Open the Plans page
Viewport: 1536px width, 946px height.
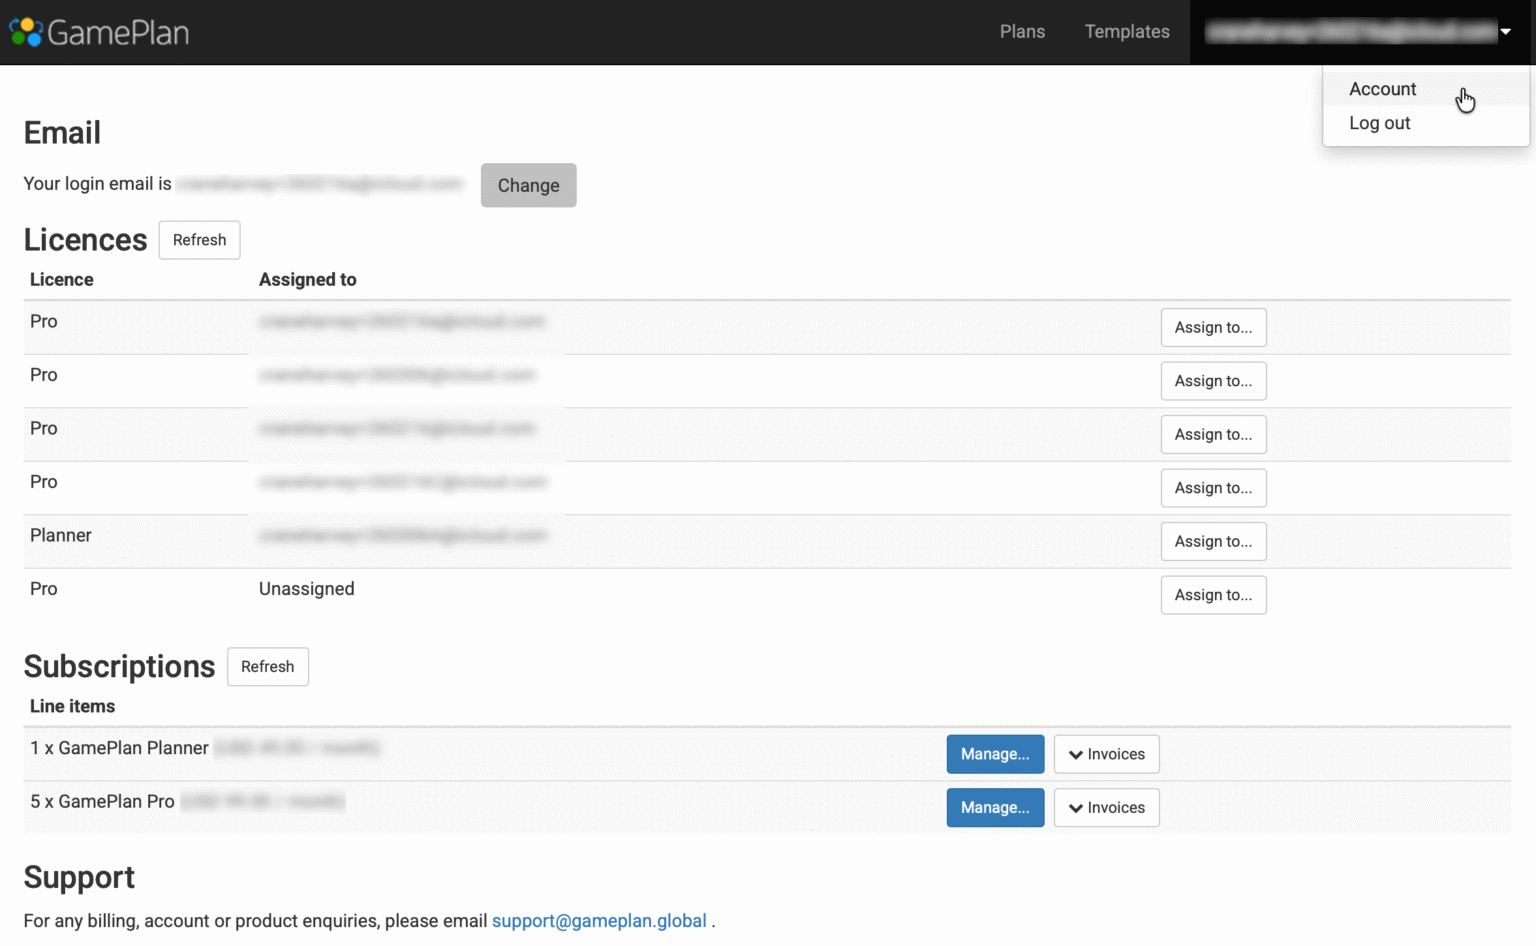[1022, 32]
